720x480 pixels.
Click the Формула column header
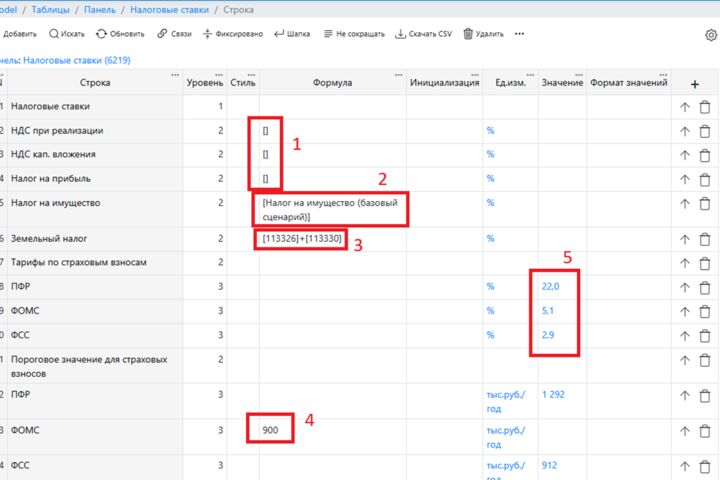(332, 83)
